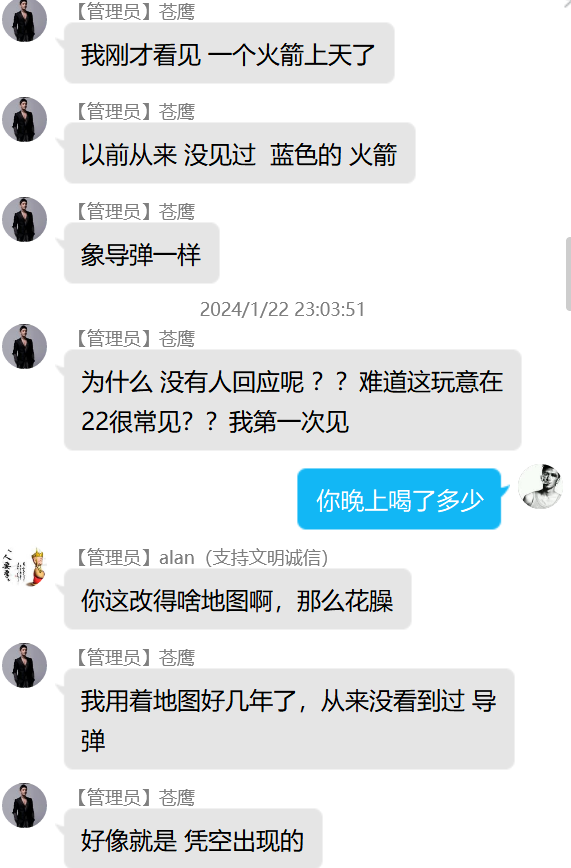571x868 pixels.
Task: Click avatar beside the 象导弹一样 message
Action: coord(24,219)
